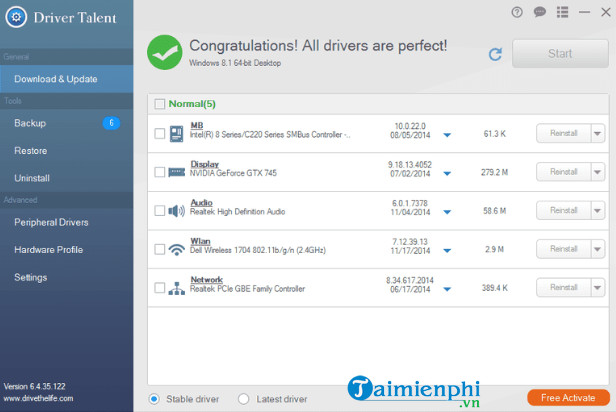Open Reinstall options arrow for Display row

click(598, 172)
